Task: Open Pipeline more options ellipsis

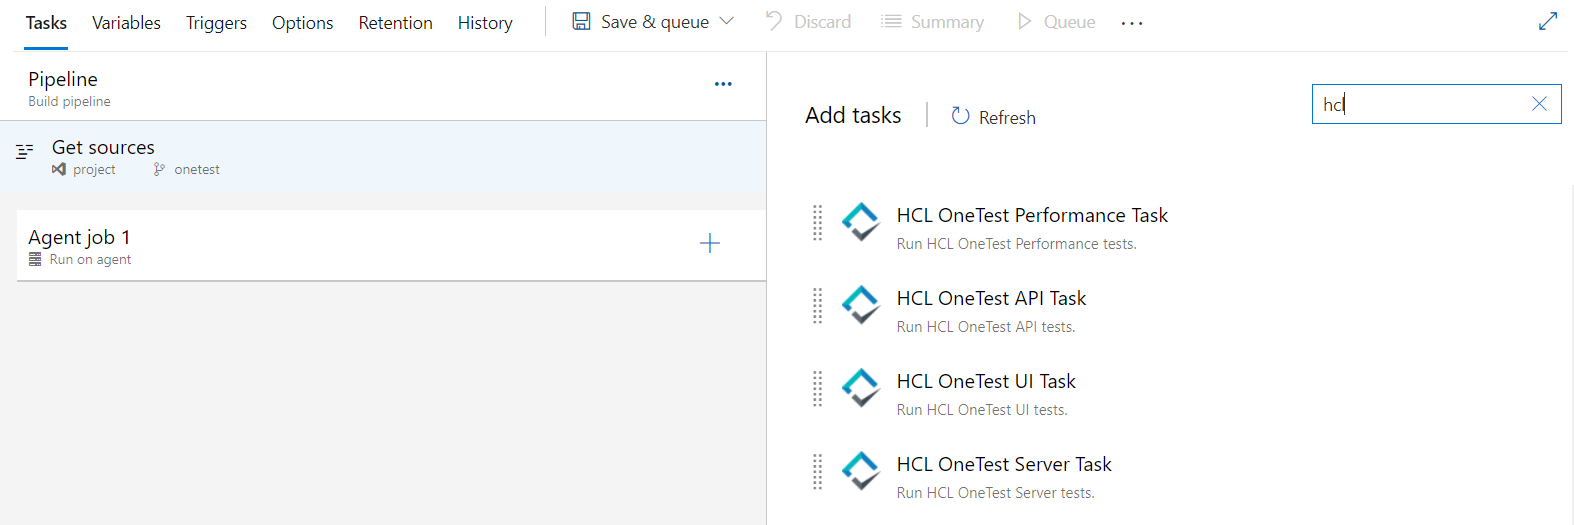Action: click(723, 84)
